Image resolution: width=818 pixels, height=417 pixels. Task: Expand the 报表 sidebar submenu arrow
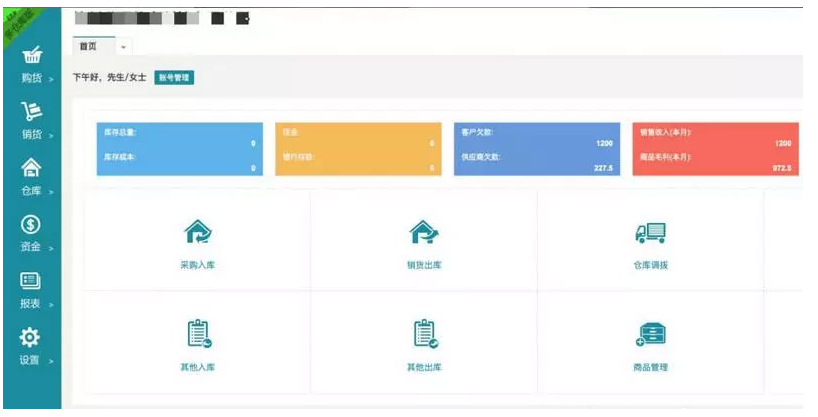51,304
